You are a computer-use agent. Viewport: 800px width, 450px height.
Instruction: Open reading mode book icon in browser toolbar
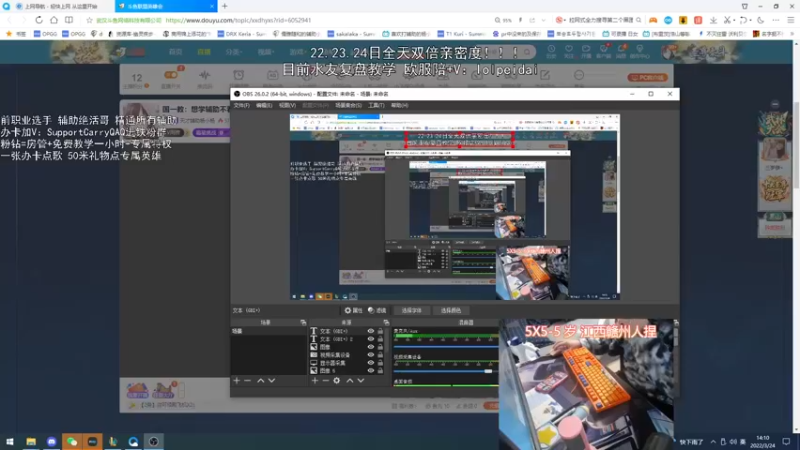click(68, 20)
